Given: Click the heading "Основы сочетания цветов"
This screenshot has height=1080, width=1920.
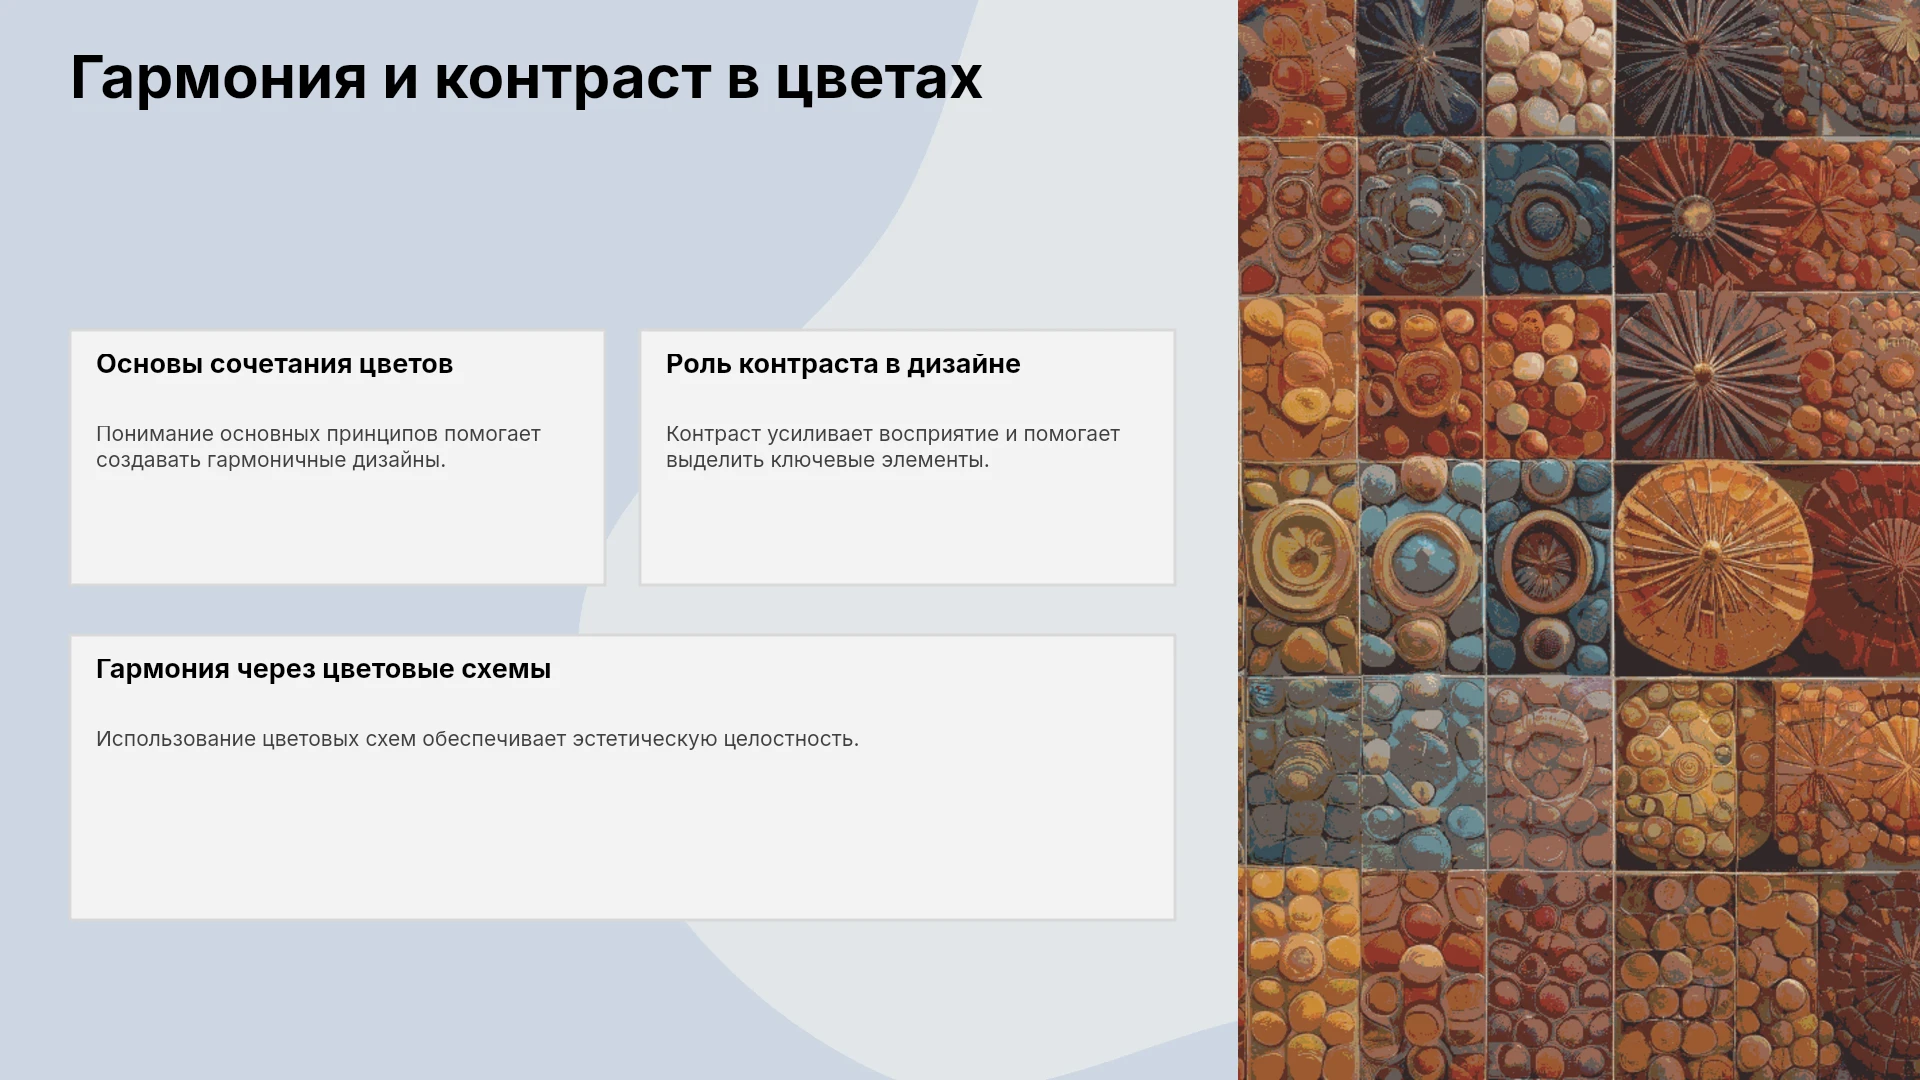Looking at the screenshot, I should 274,364.
